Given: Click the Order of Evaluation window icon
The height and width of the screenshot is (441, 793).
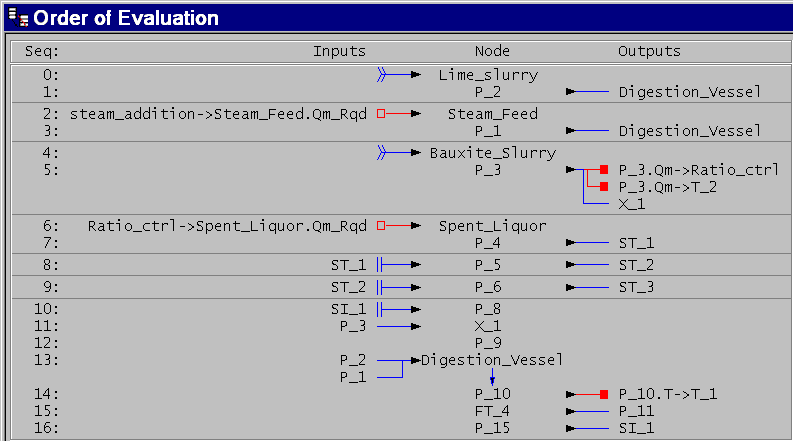Looking at the screenshot, I should 19,17.
